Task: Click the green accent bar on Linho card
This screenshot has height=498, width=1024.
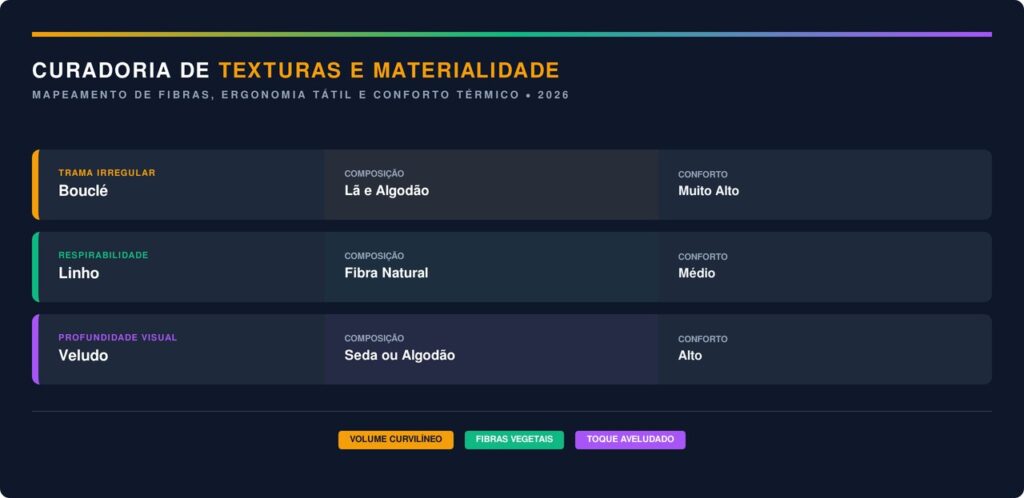Action: 35,267
